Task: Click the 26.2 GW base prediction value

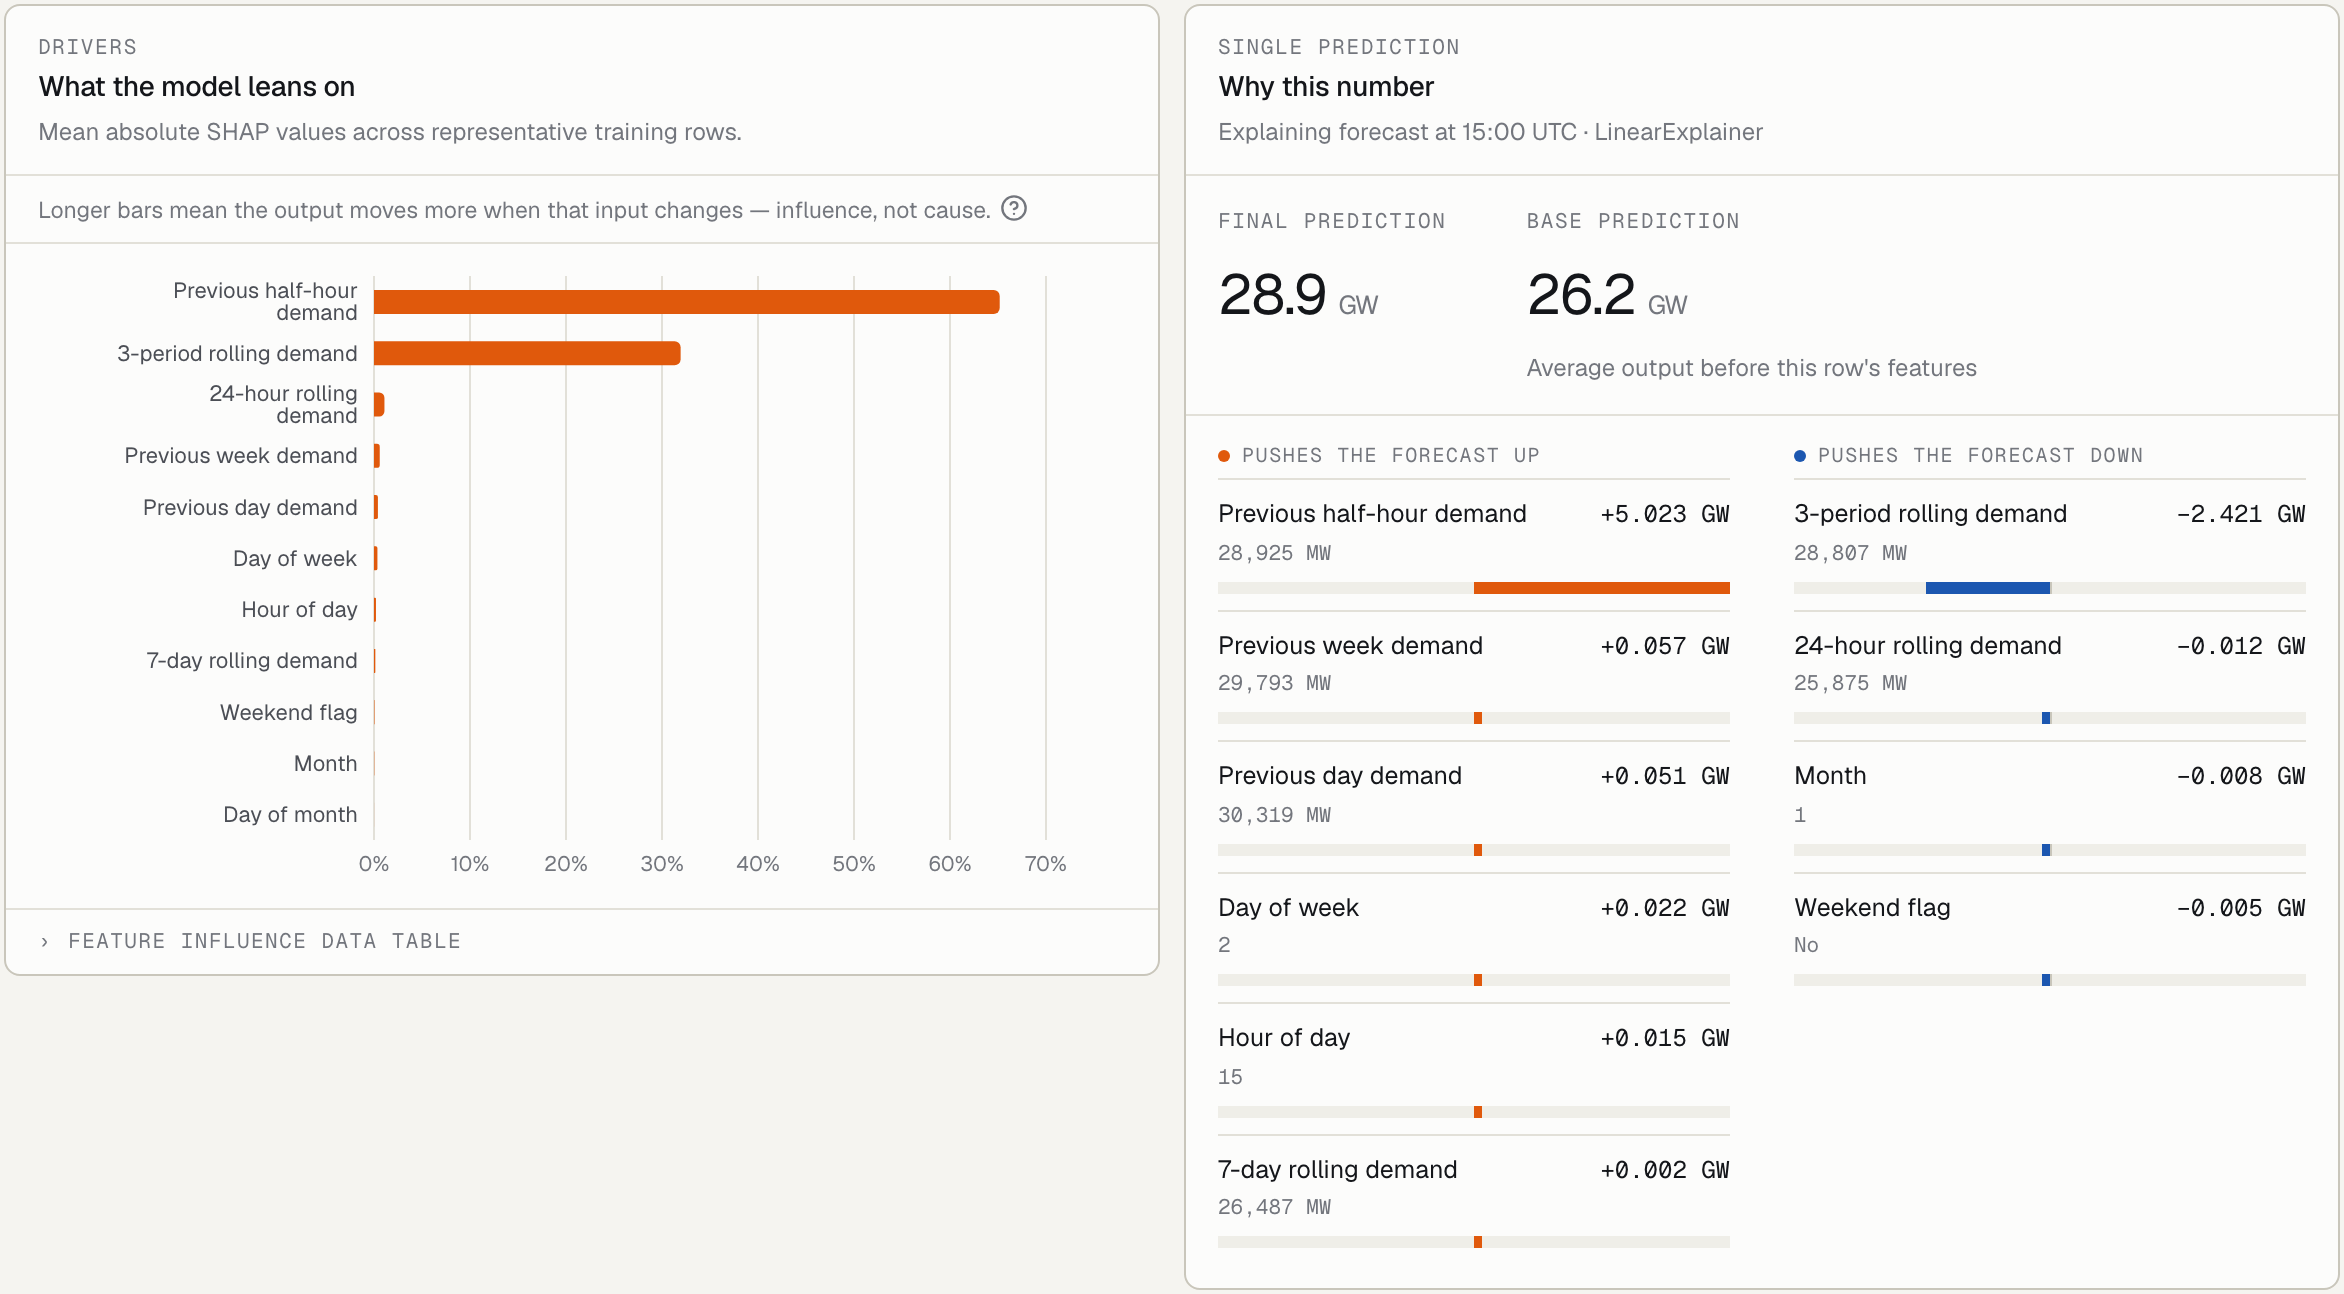Action: pyautogui.click(x=1607, y=295)
